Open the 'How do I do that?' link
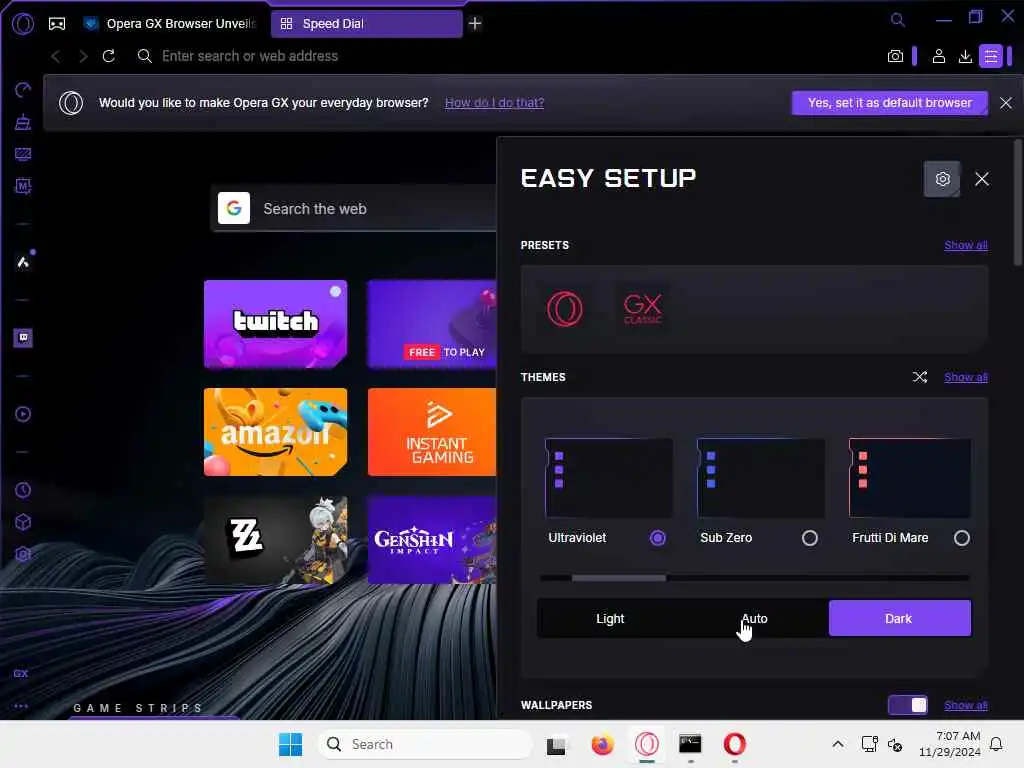The image size is (1024, 768). click(494, 103)
